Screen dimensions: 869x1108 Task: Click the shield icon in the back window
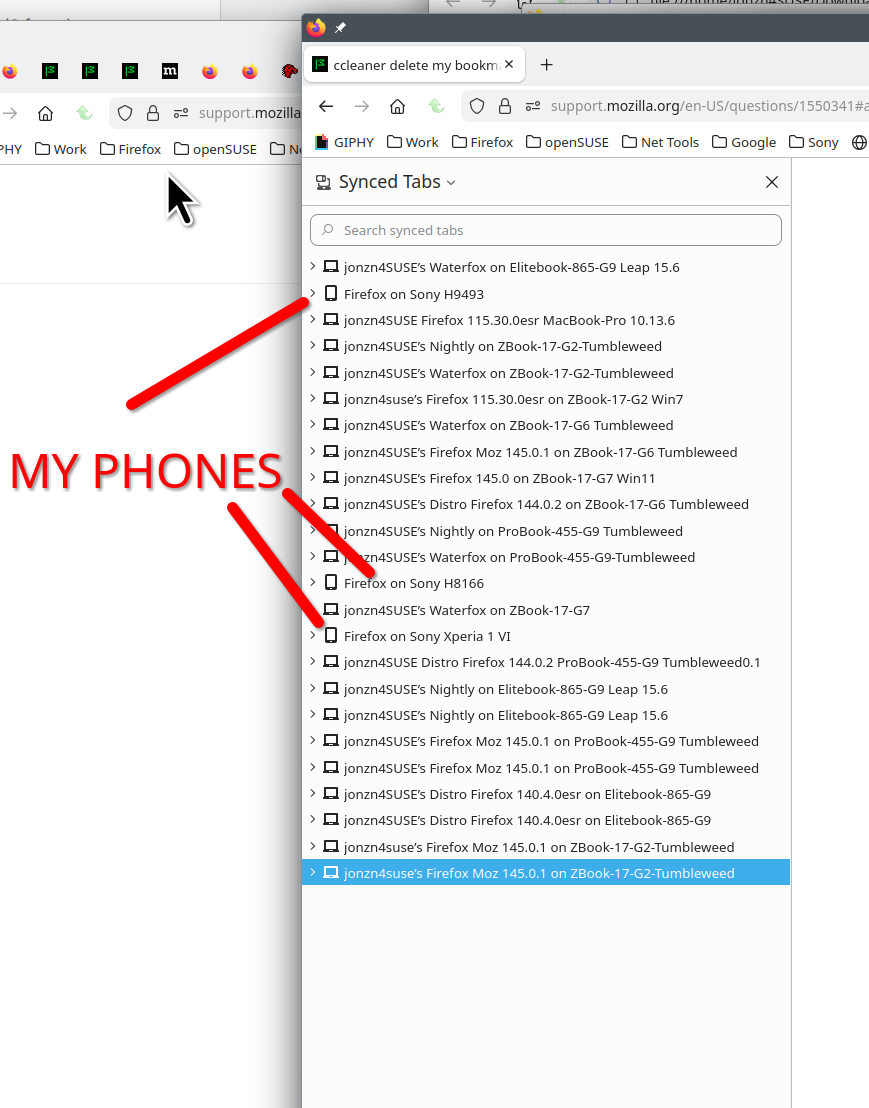[125, 113]
